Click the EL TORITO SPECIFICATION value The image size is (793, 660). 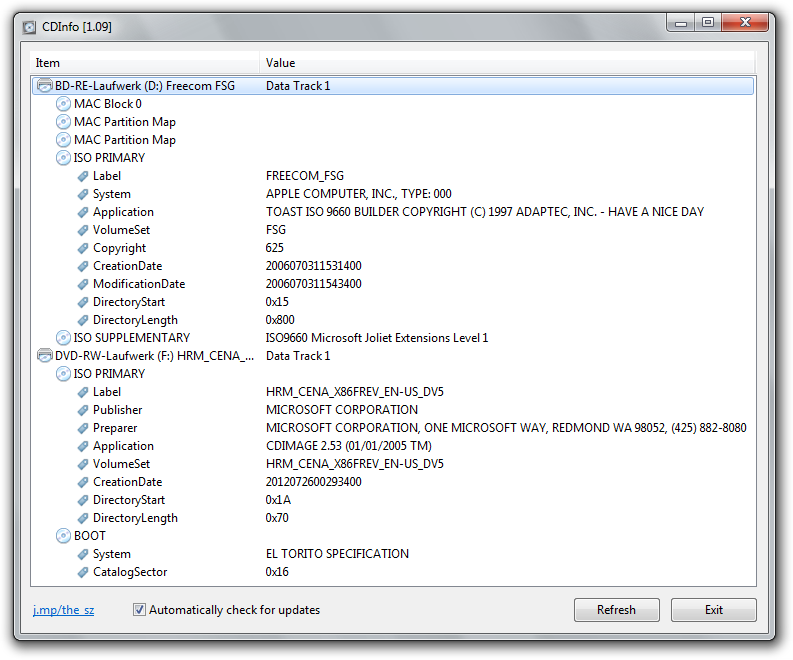click(337, 554)
